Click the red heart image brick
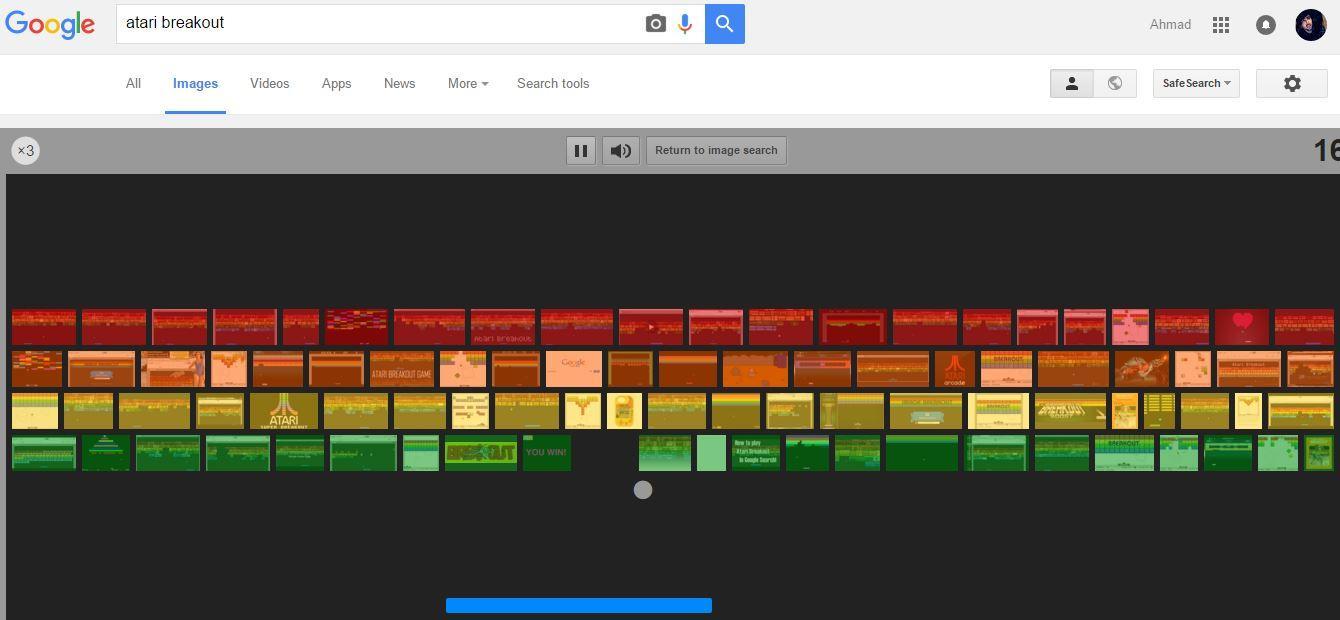 click(x=1242, y=327)
